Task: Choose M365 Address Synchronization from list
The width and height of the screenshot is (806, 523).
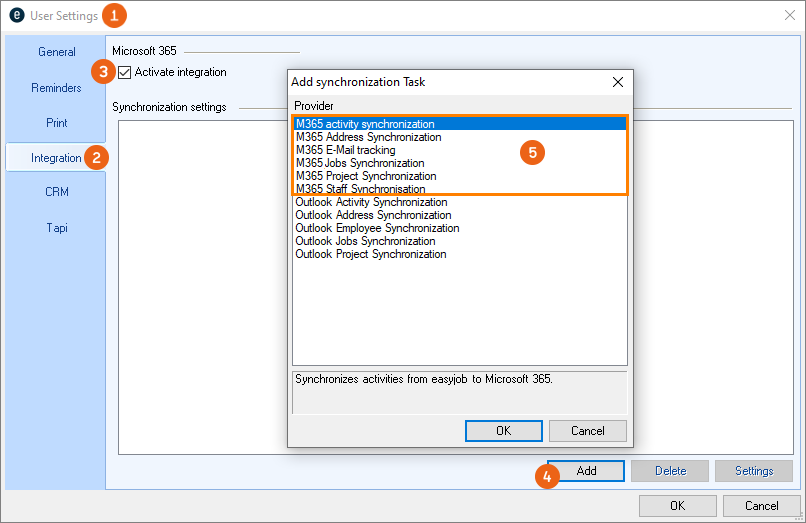Action: pyautogui.click(x=368, y=137)
